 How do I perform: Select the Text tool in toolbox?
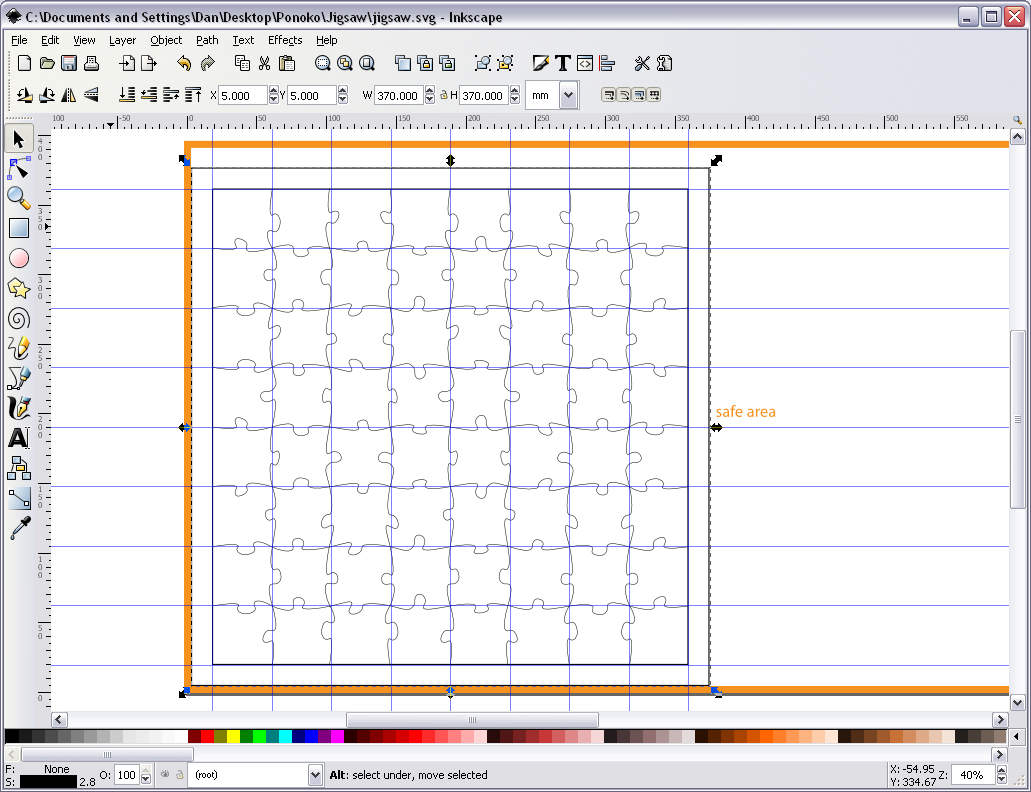coord(18,438)
